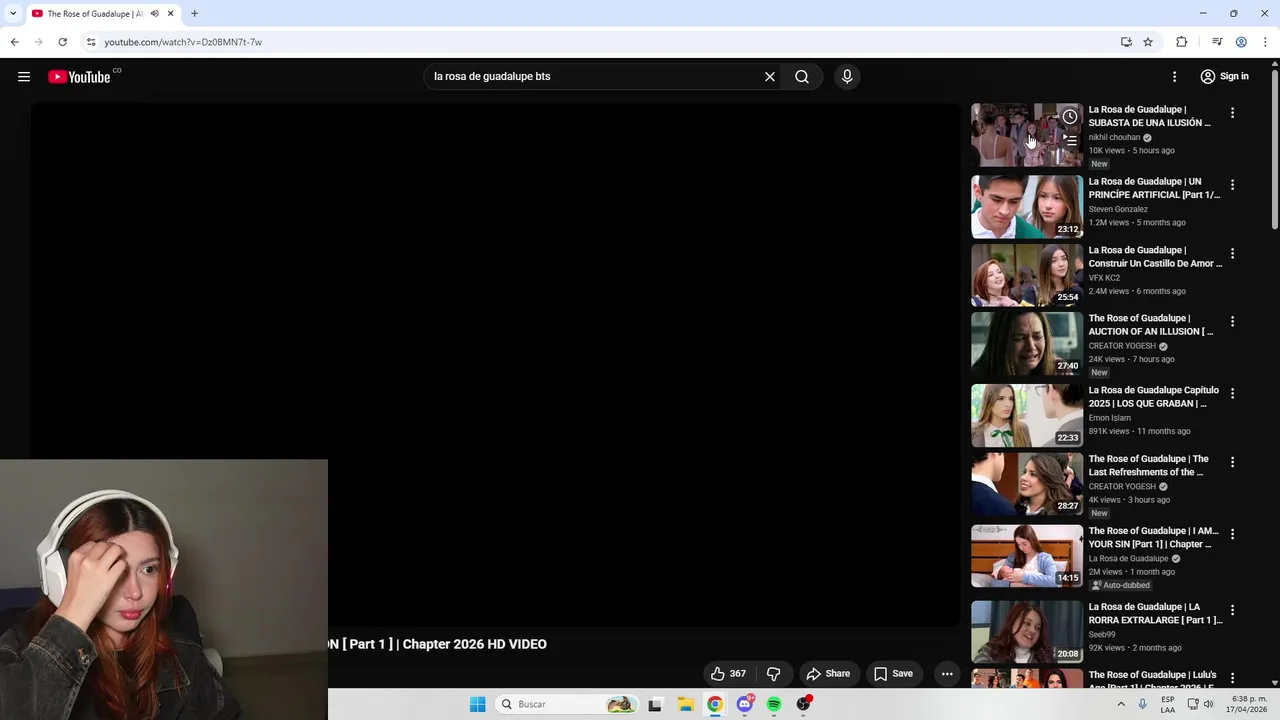Open the Chrome profile avatar

point(1241,42)
